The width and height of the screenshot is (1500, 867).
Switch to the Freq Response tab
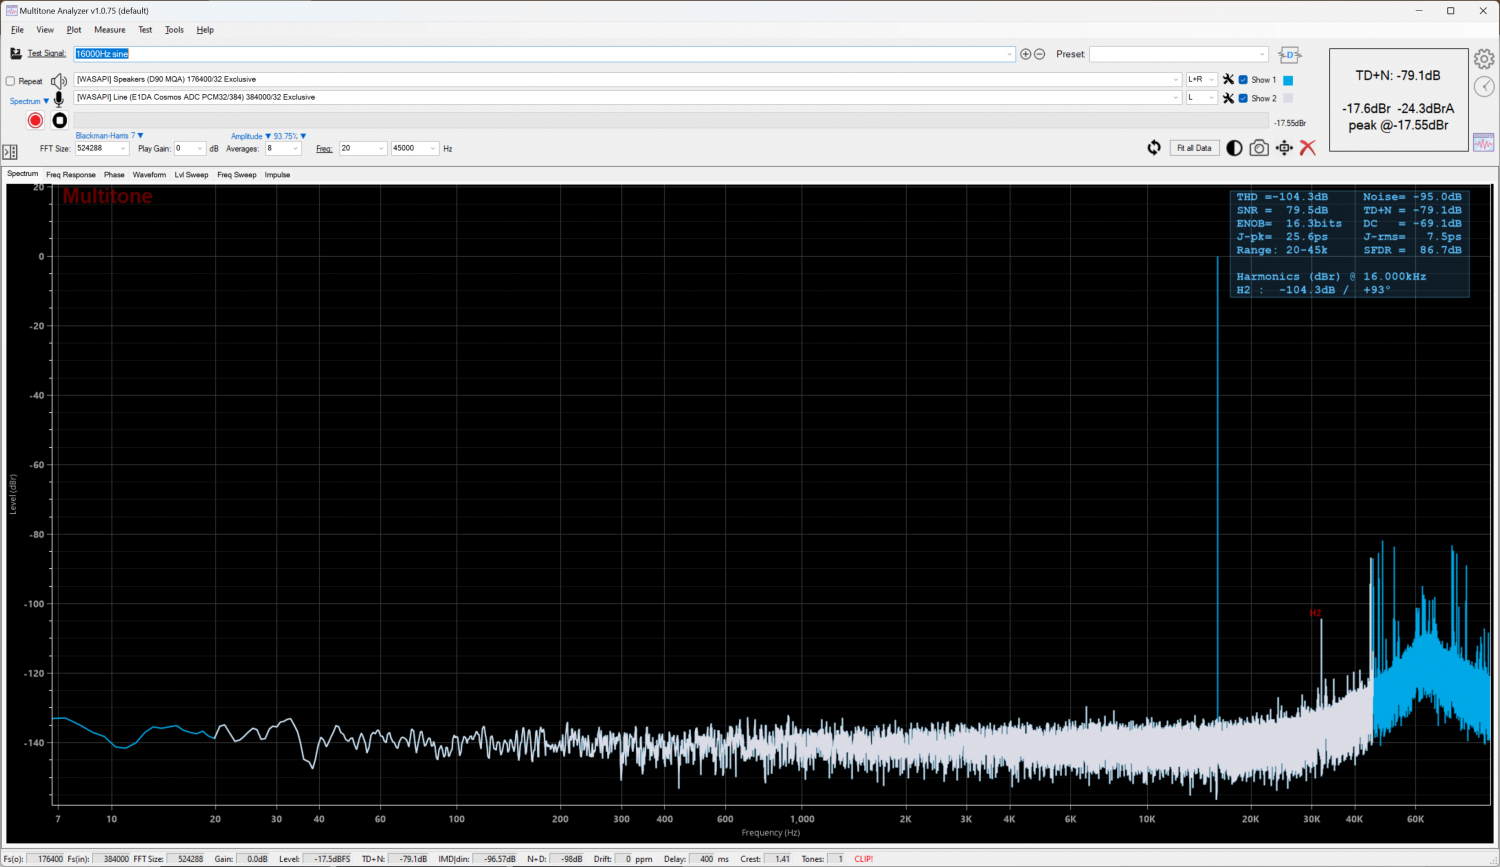(x=71, y=175)
